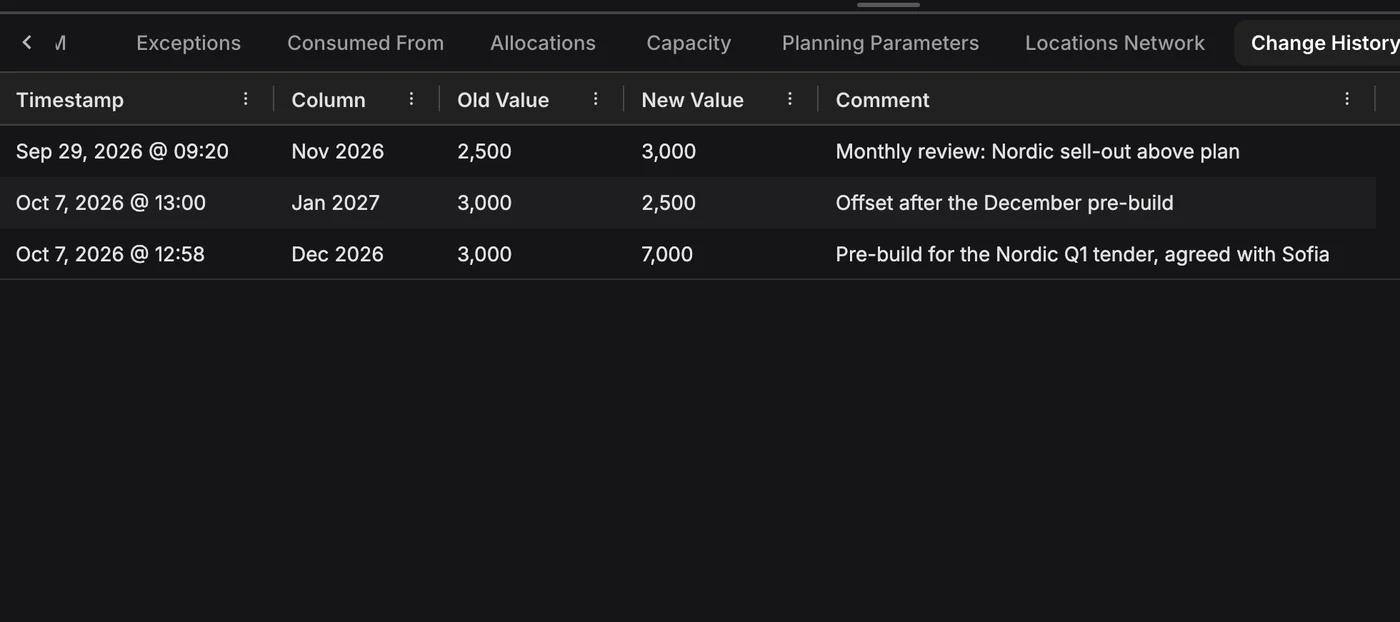Sort by the Column header label
The width and height of the screenshot is (1400, 622).
click(328, 100)
